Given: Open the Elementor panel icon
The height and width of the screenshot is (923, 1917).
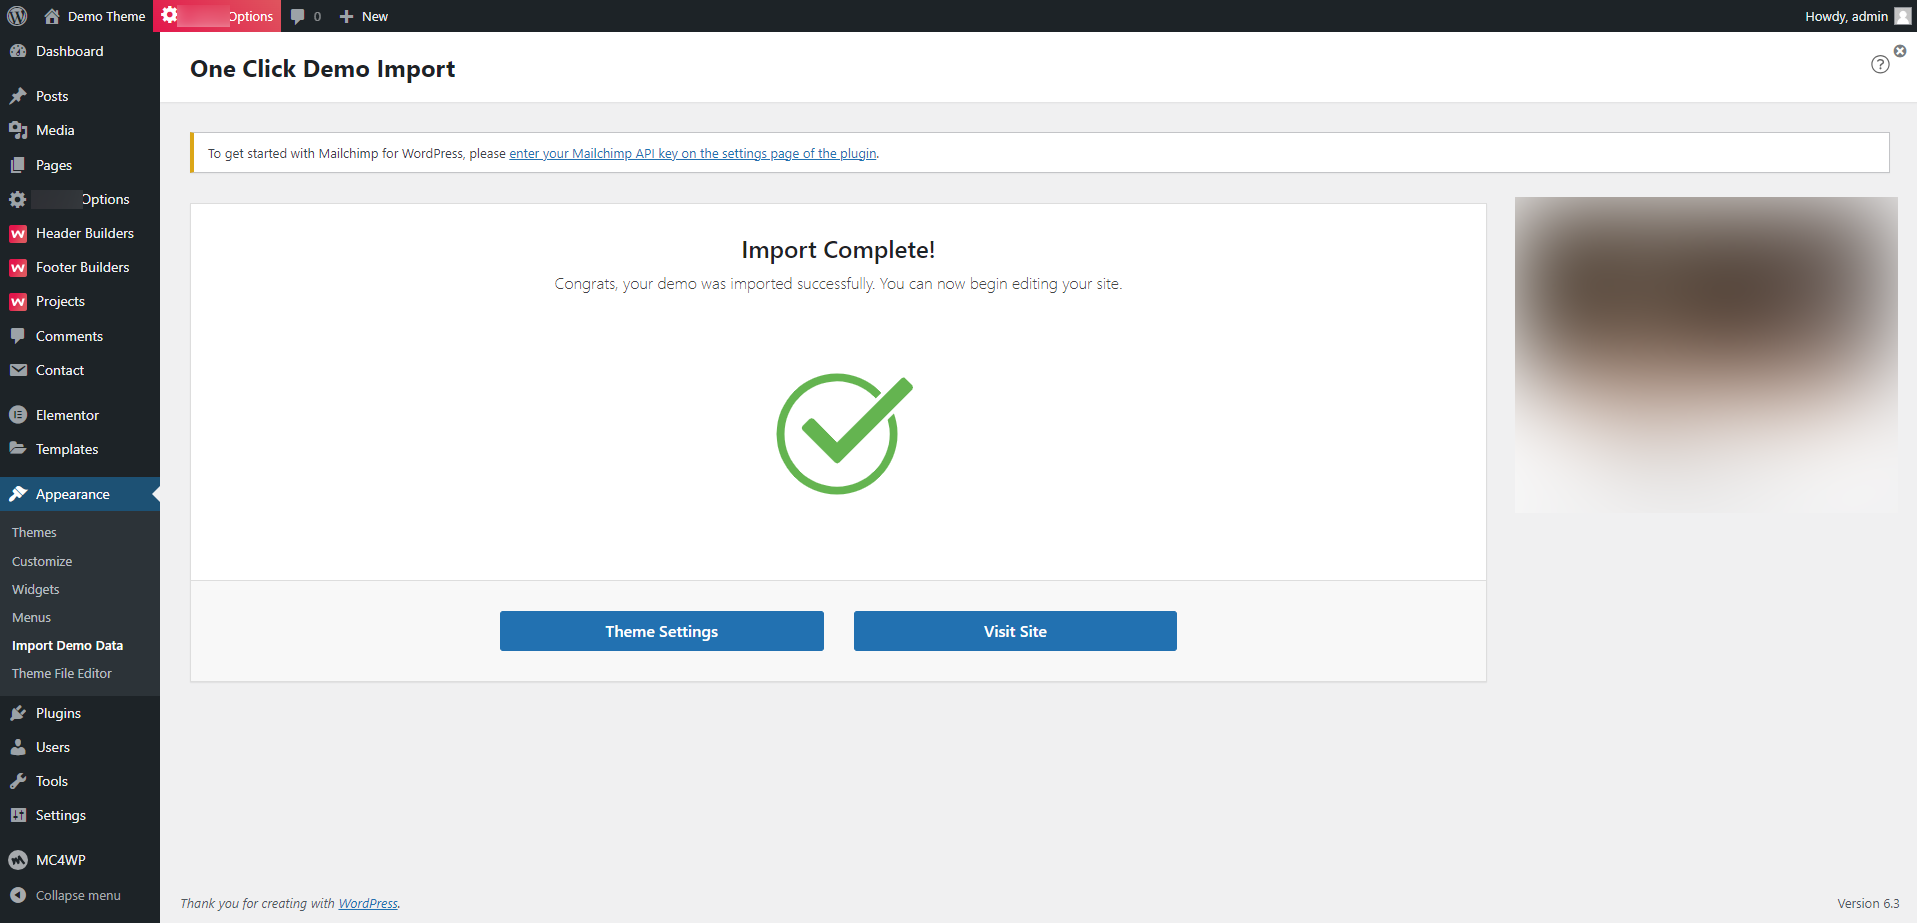Looking at the screenshot, I should pyautogui.click(x=19, y=414).
